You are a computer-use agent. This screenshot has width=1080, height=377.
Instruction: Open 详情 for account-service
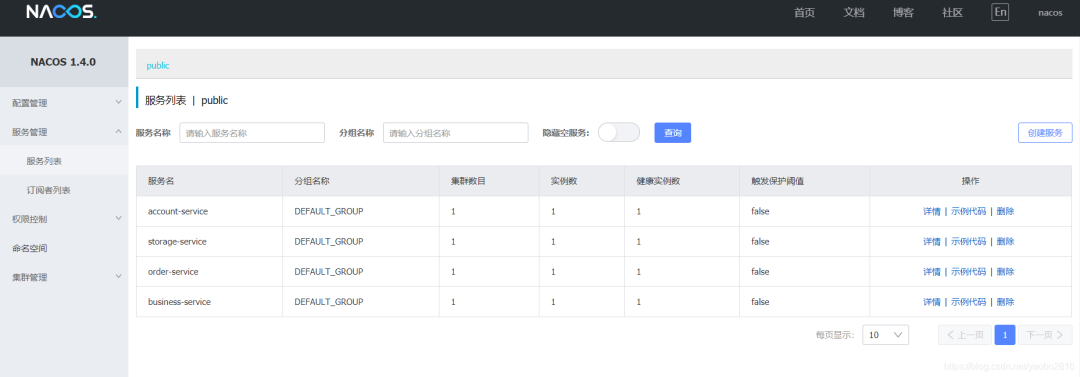(931, 212)
